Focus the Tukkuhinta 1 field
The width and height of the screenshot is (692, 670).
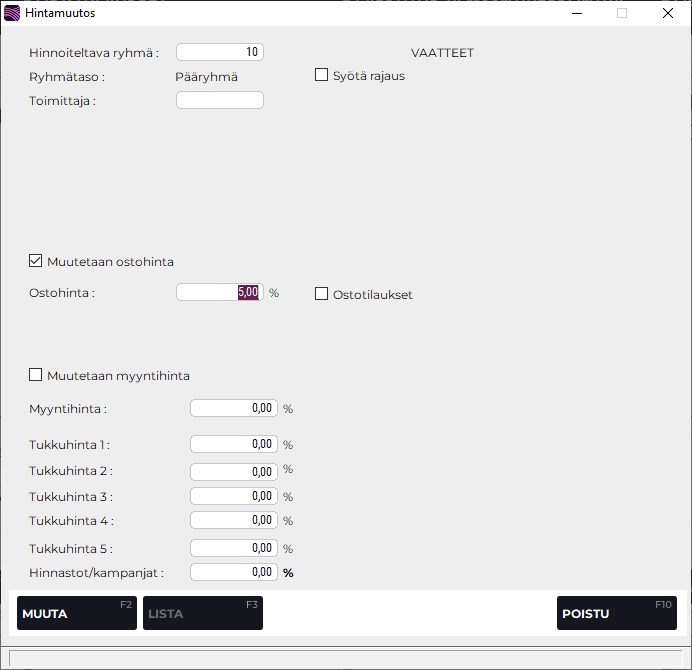coord(234,444)
